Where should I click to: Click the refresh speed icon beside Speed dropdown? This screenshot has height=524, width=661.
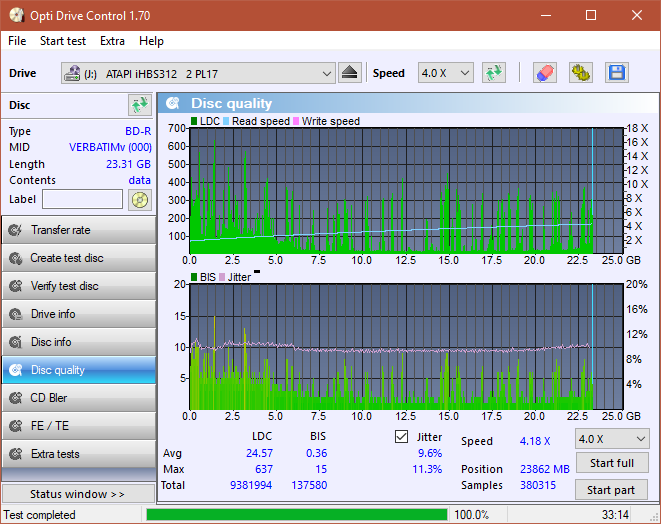coord(494,73)
